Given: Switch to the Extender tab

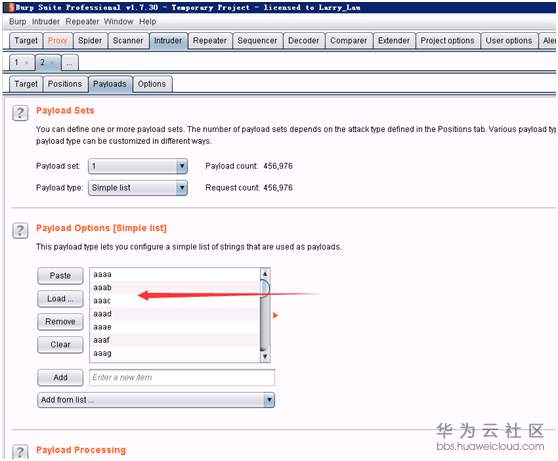Looking at the screenshot, I should 394,41.
